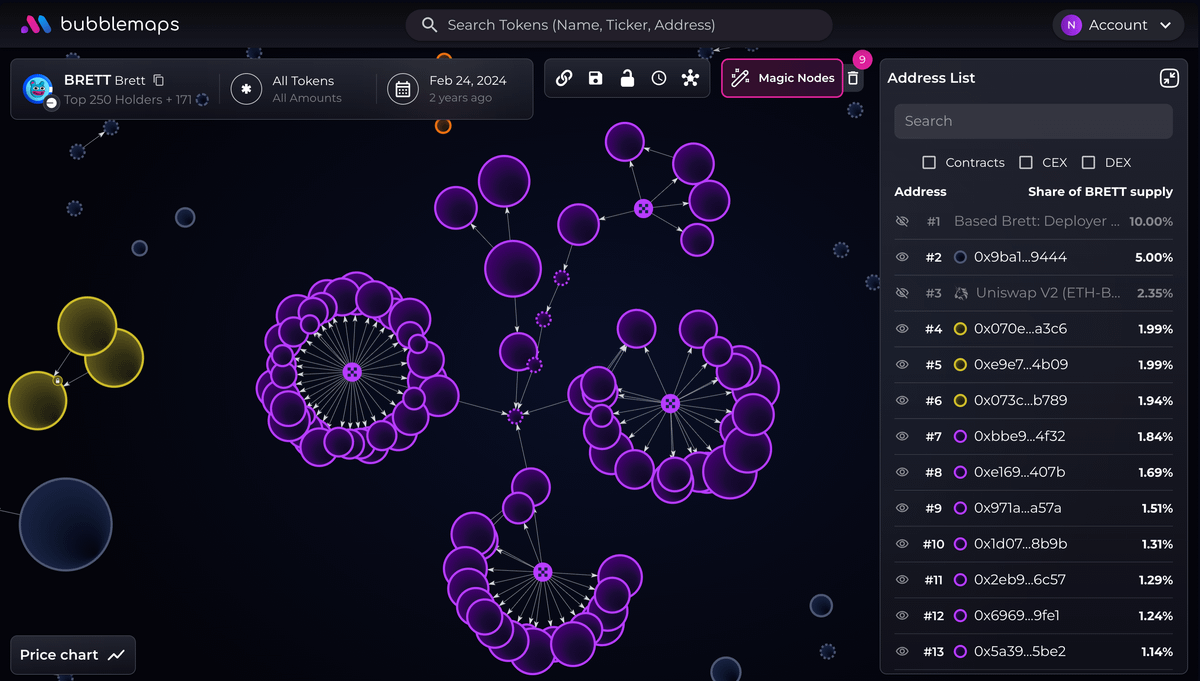Viewport: 1200px width, 681px height.
Task: Click the yellow dot of address #5
Action: [x=960, y=365]
